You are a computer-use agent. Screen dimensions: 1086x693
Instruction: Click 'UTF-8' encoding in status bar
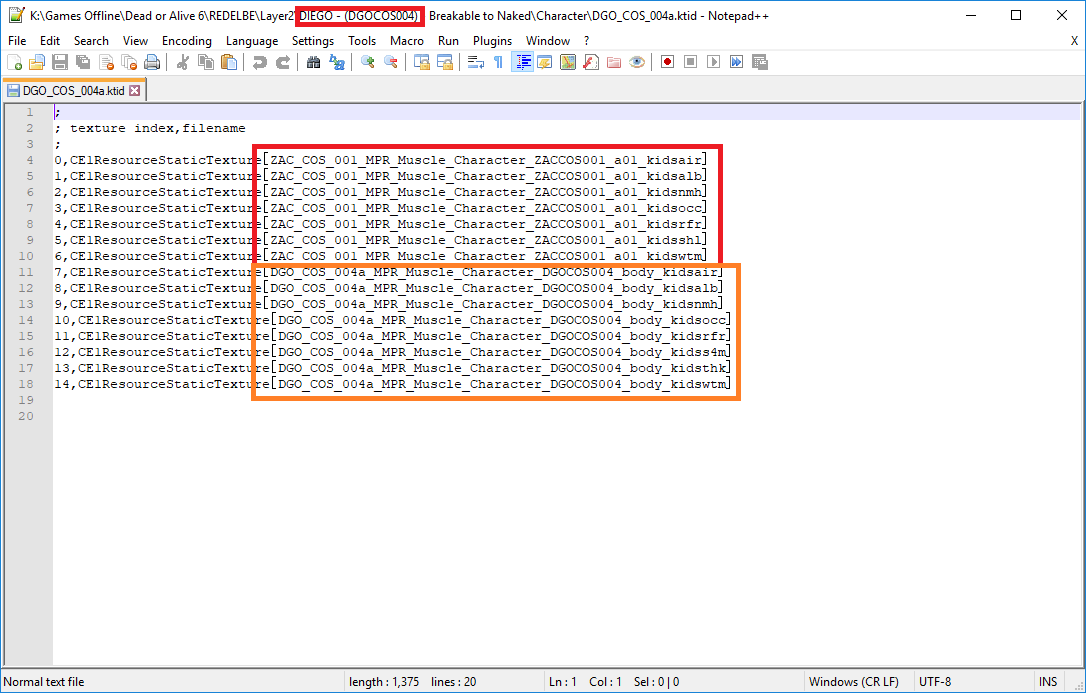(935, 682)
